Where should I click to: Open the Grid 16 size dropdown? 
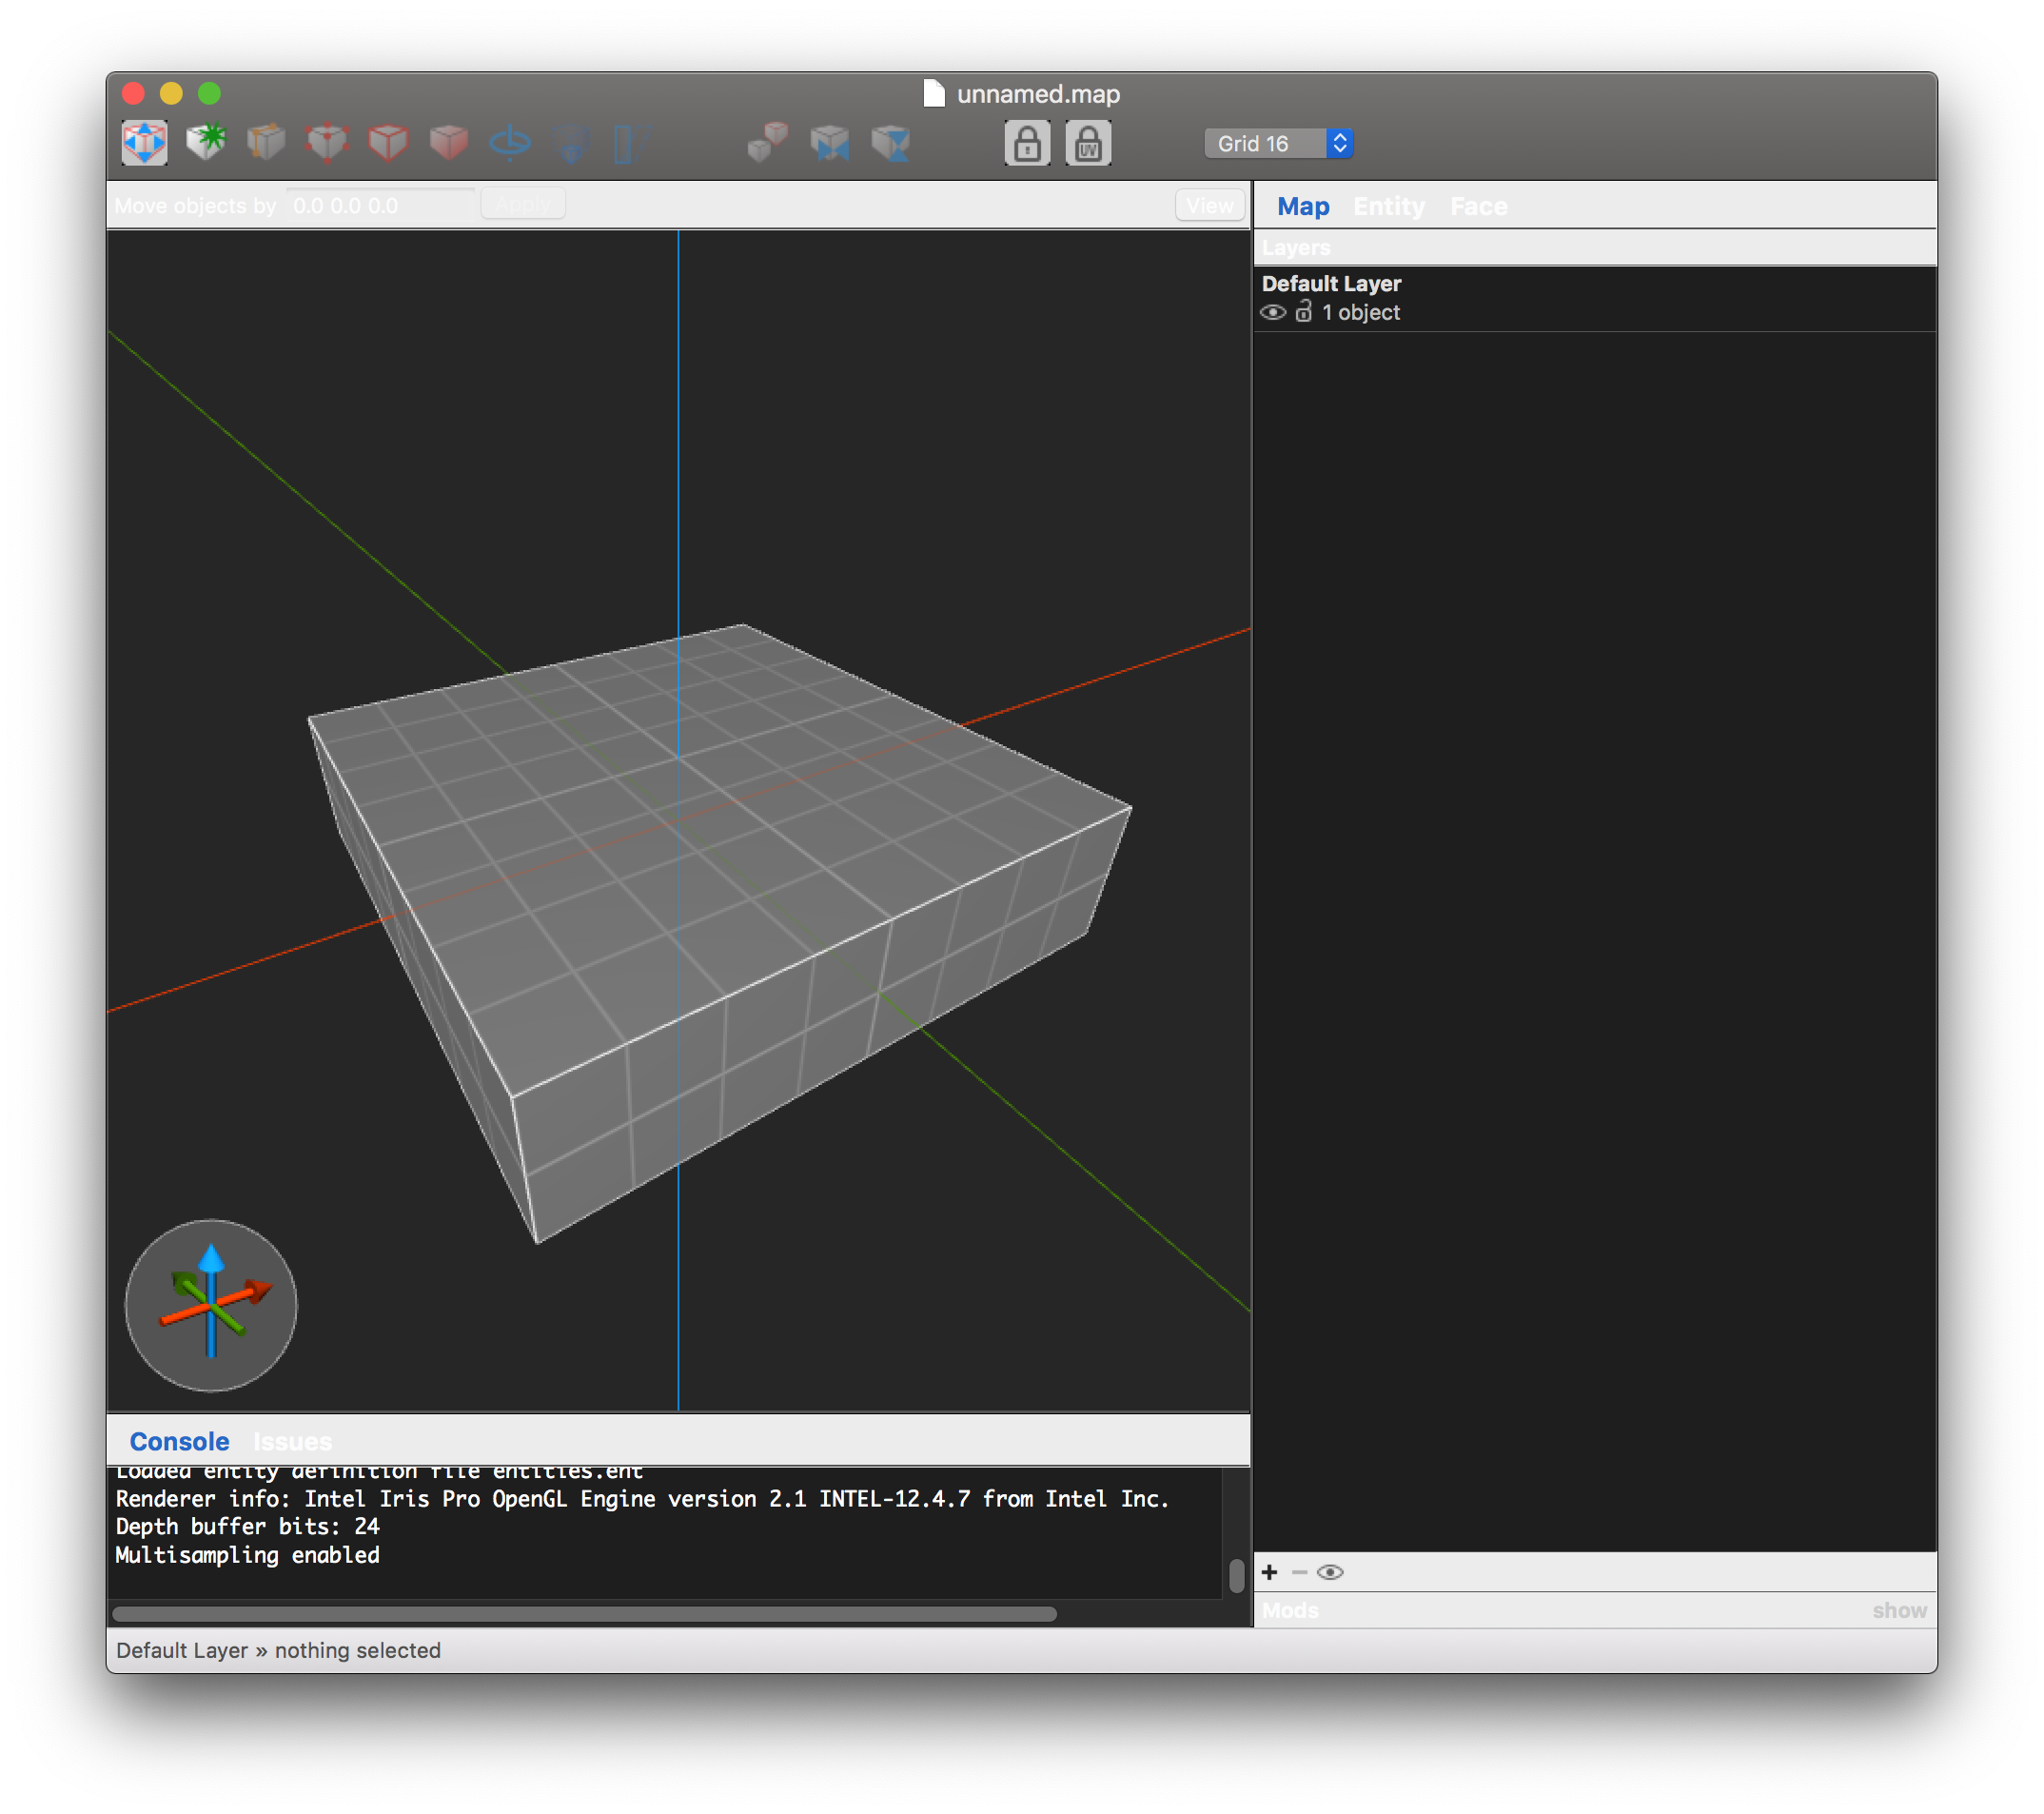click(x=1279, y=143)
